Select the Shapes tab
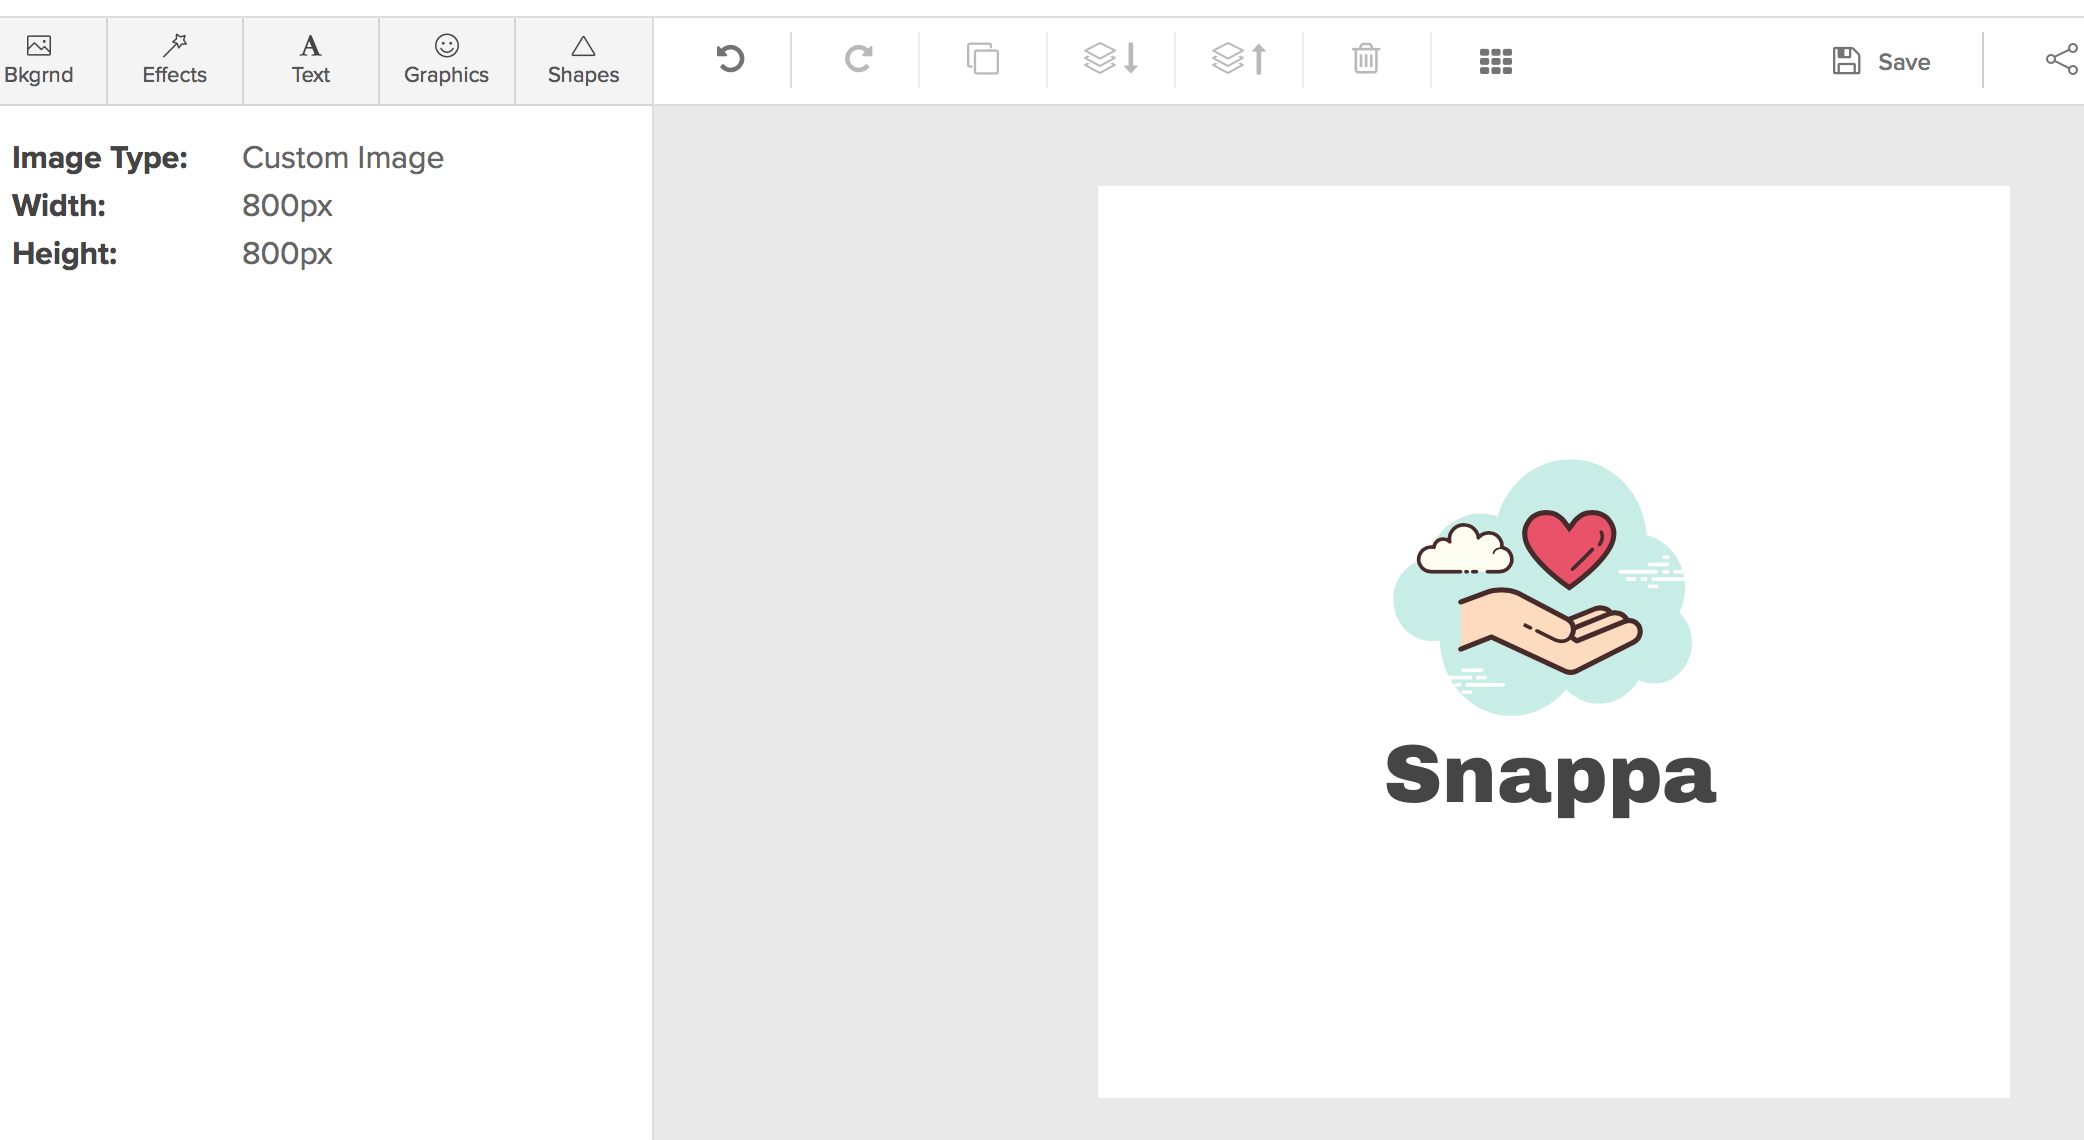 tap(584, 61)
